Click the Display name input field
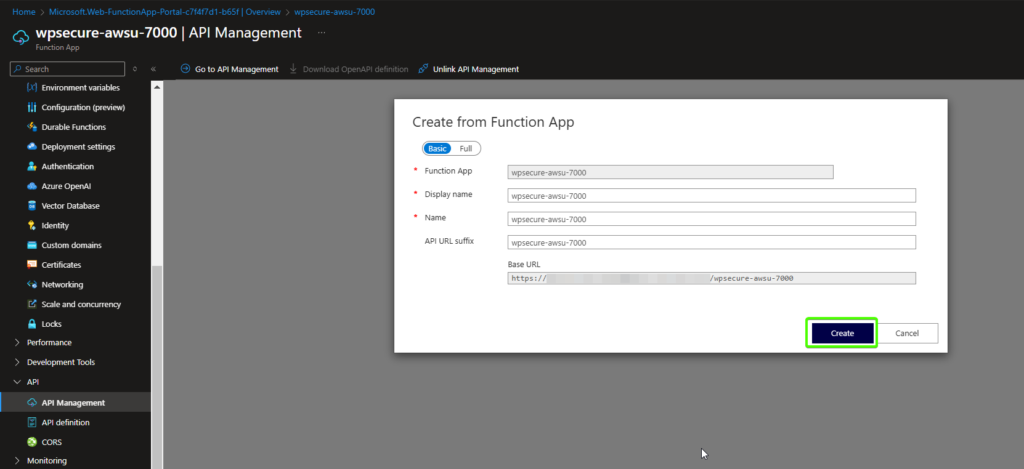The height and width of the screenshot is (469, 1024). [x=712, y=196]
